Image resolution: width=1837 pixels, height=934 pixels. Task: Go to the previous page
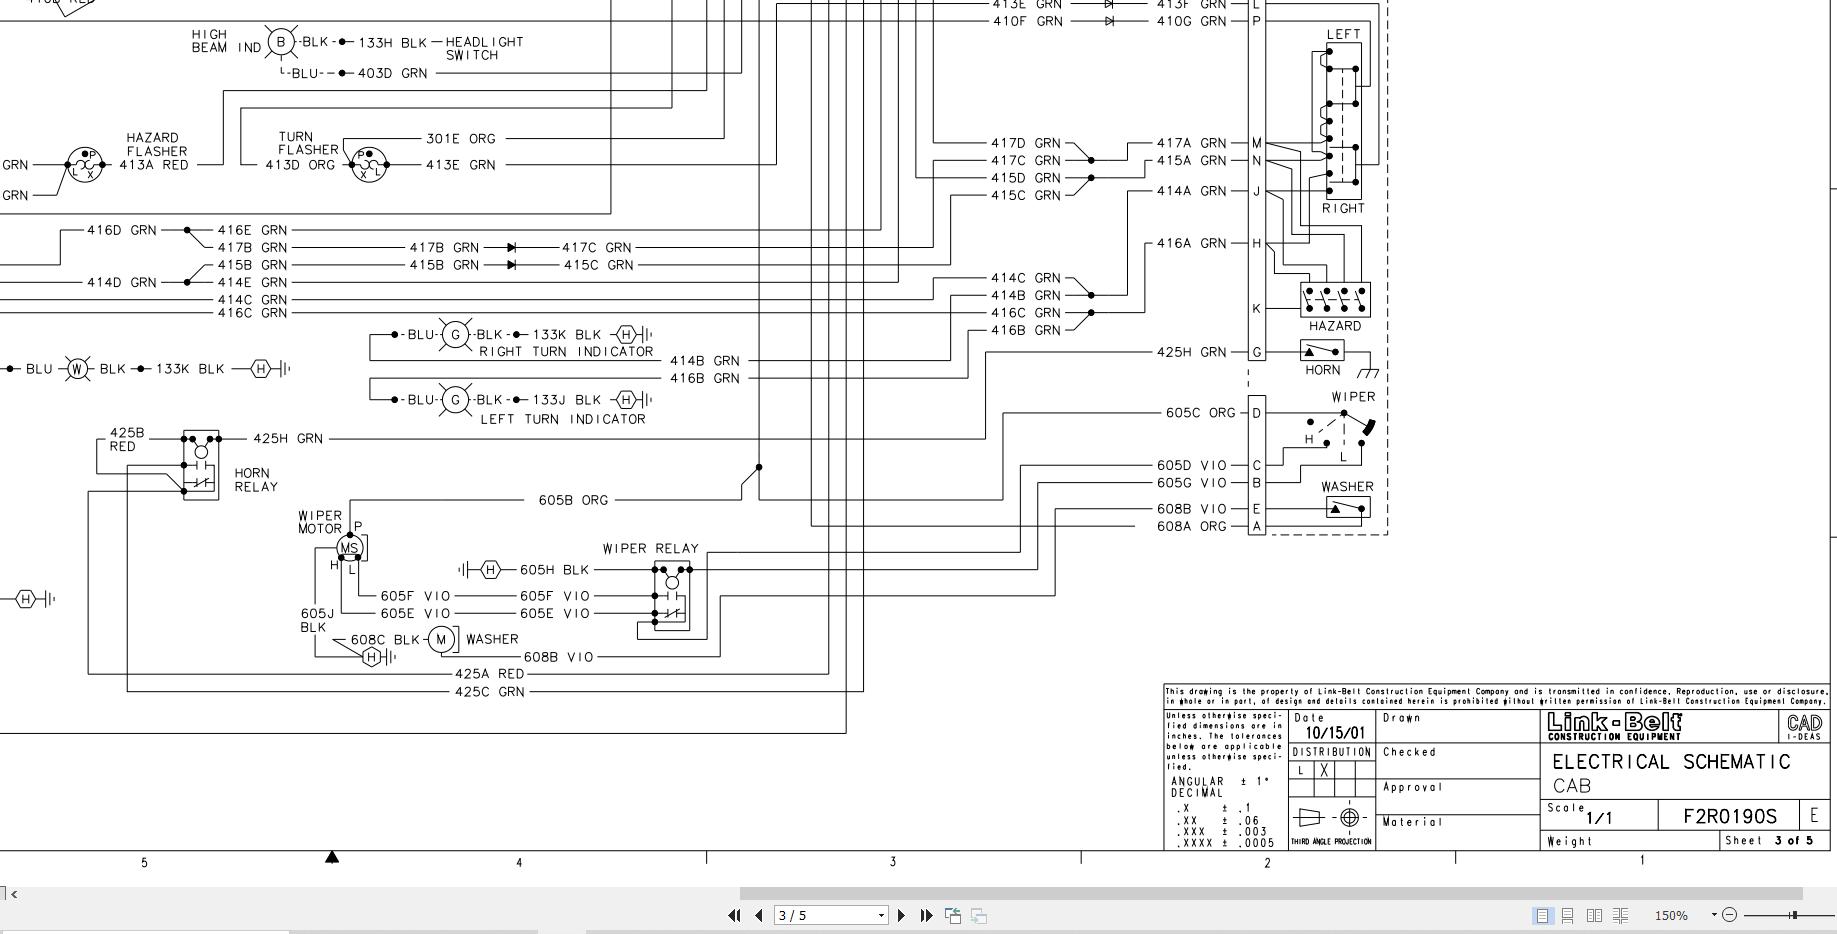759,915
